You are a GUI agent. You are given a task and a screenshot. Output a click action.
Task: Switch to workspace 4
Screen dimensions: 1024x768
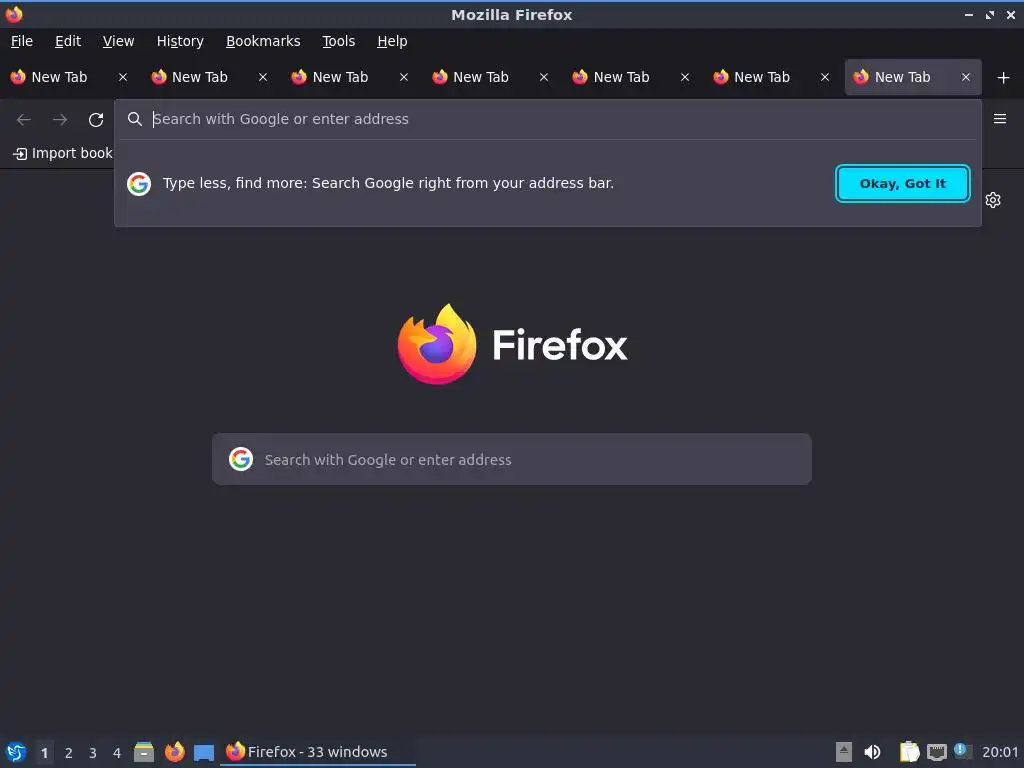(117, 753)
